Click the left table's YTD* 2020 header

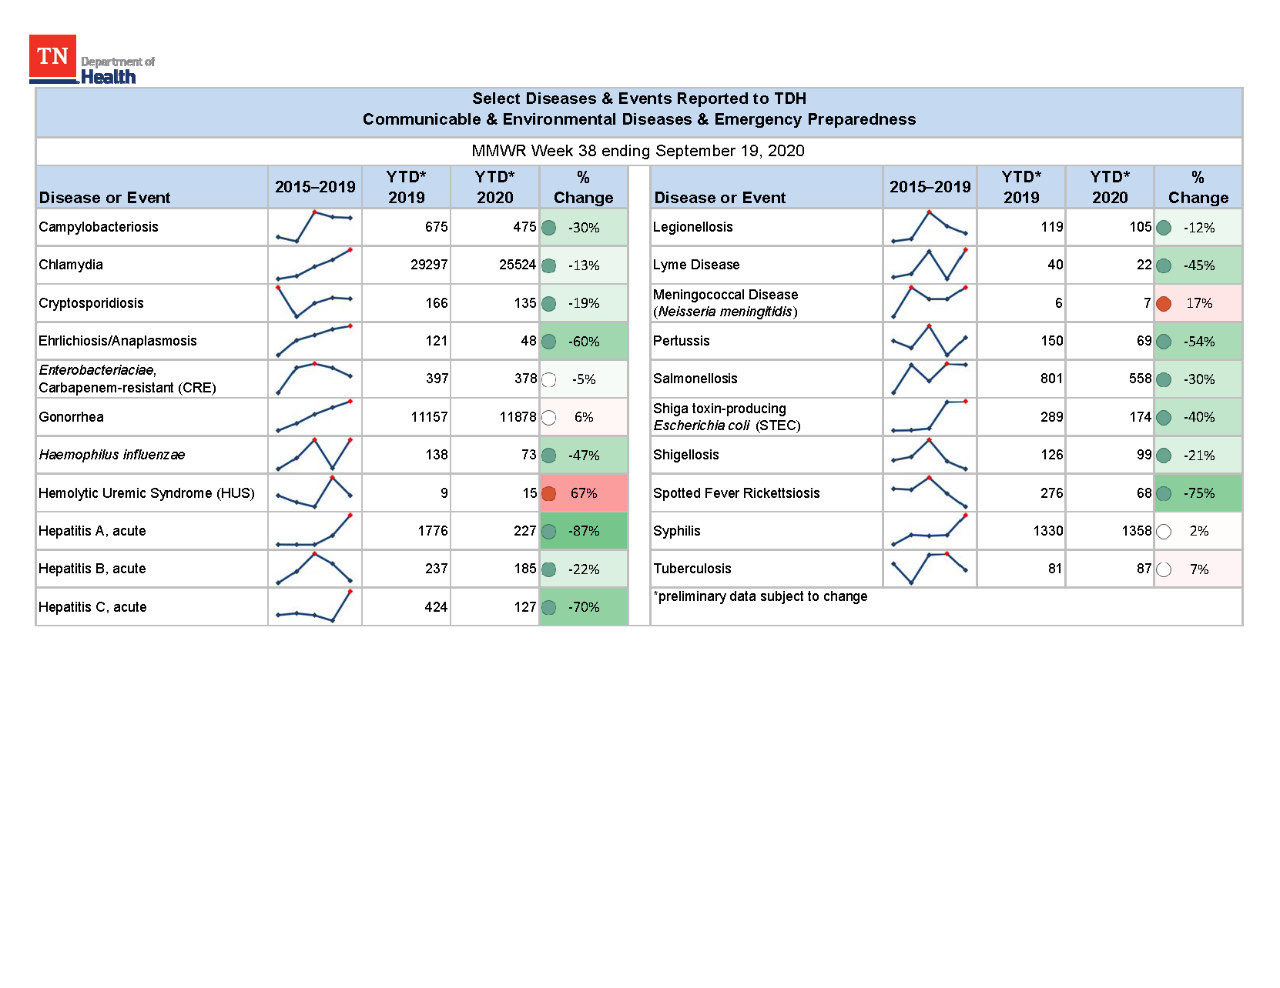(495, 187)
